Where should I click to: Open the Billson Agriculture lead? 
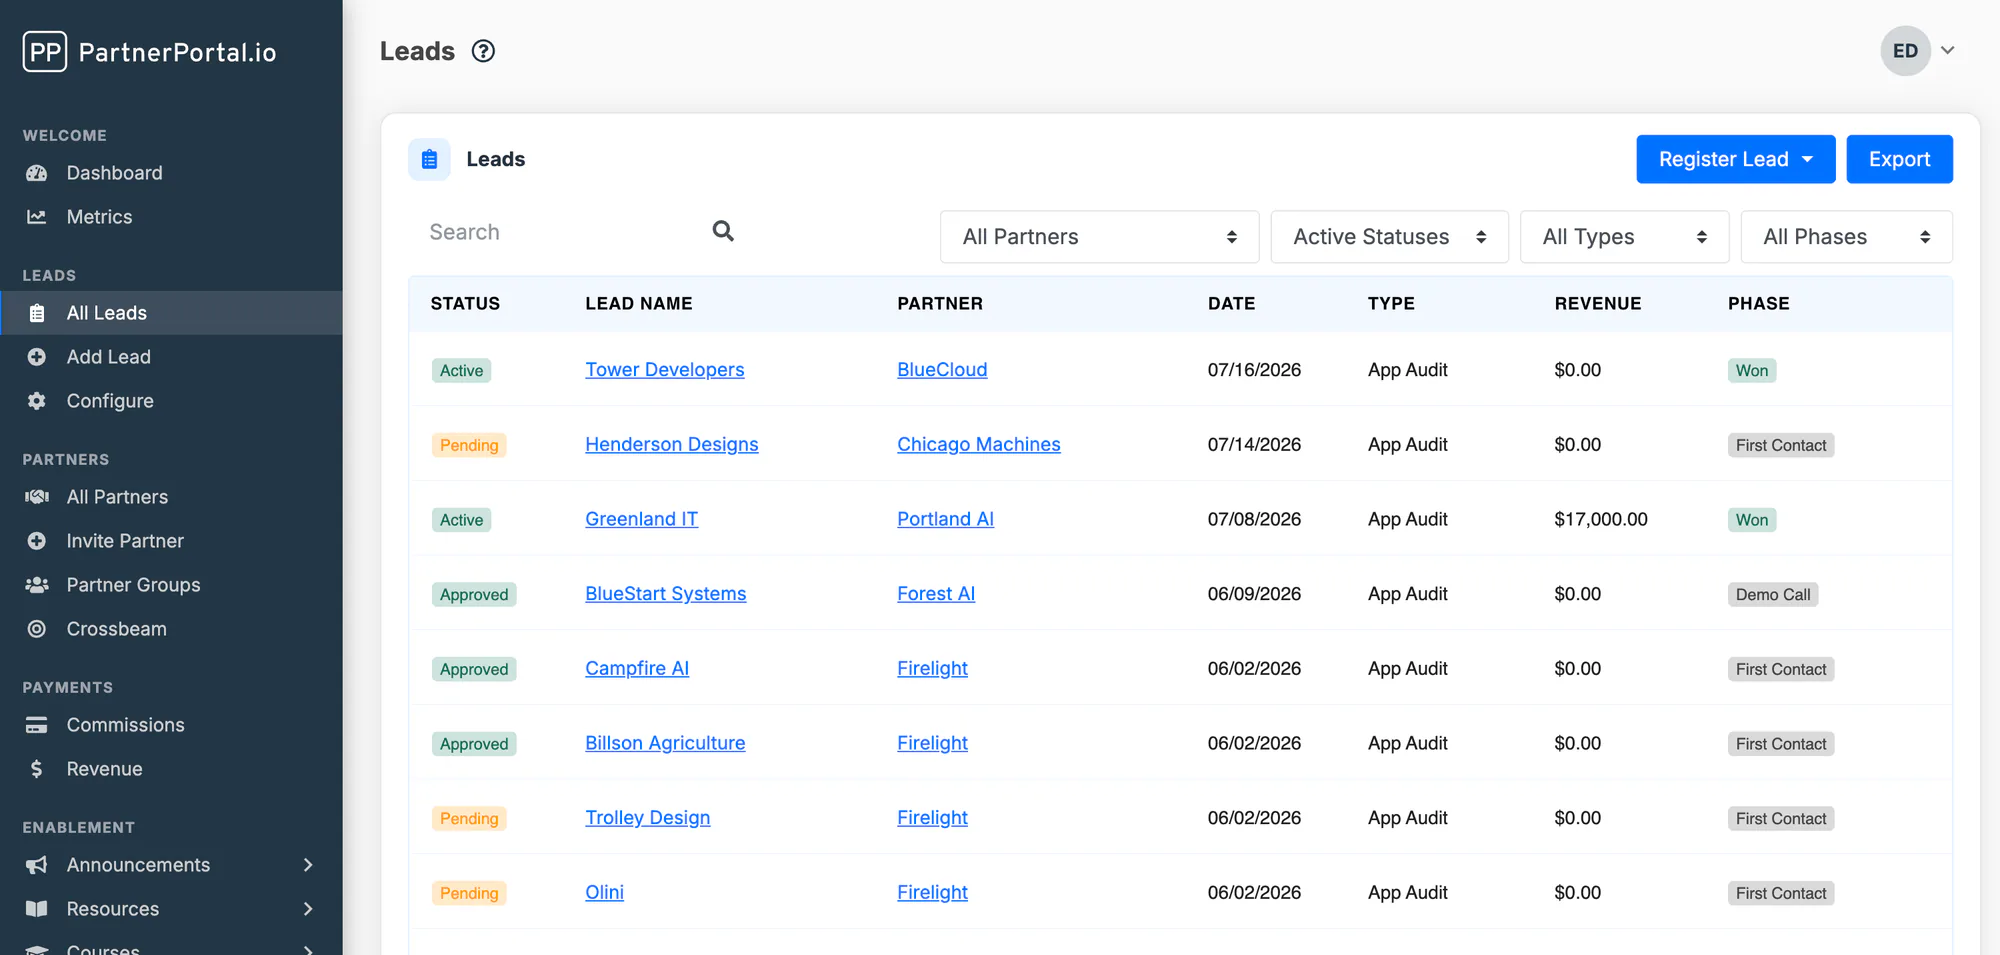coord(665,743)
